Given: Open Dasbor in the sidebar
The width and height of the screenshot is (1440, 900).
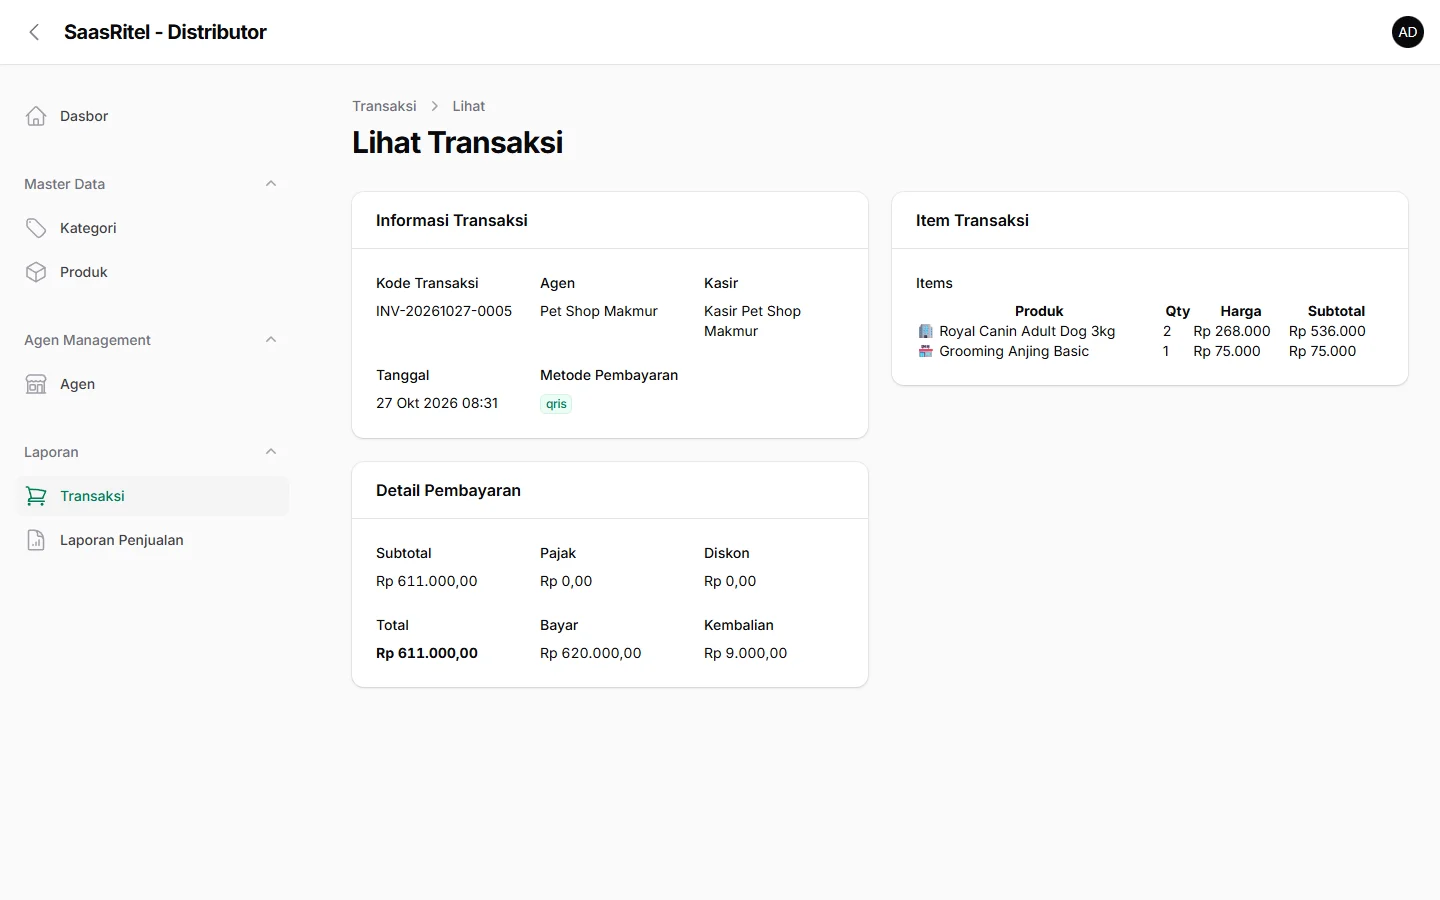Looking at the screenshot, I should pyautogui.click(x=152, y=116).
